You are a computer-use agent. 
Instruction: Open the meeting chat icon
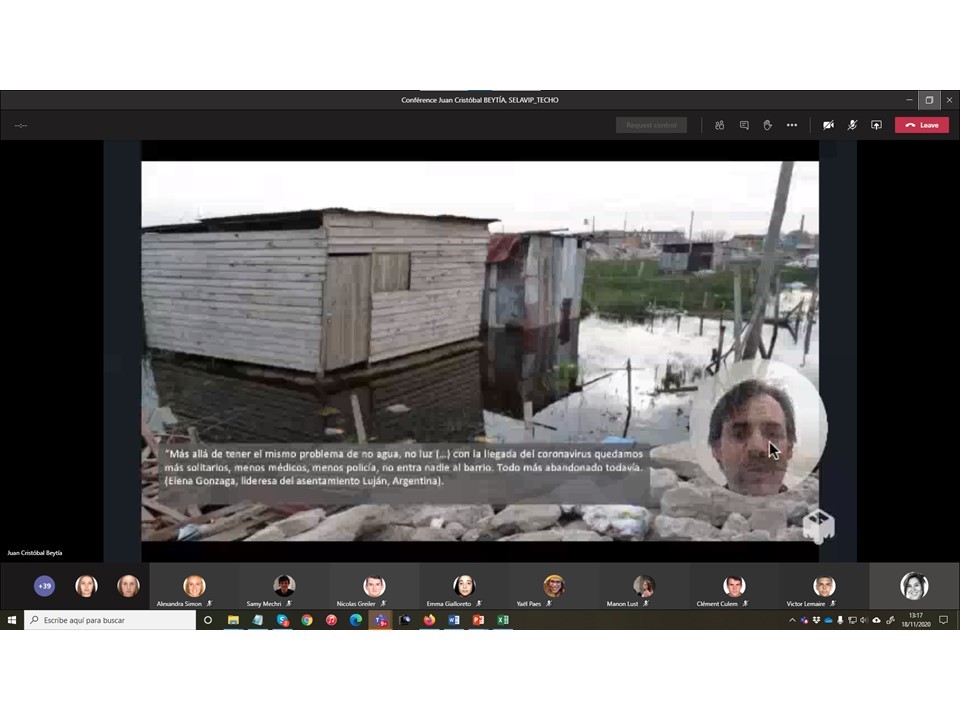744,125
